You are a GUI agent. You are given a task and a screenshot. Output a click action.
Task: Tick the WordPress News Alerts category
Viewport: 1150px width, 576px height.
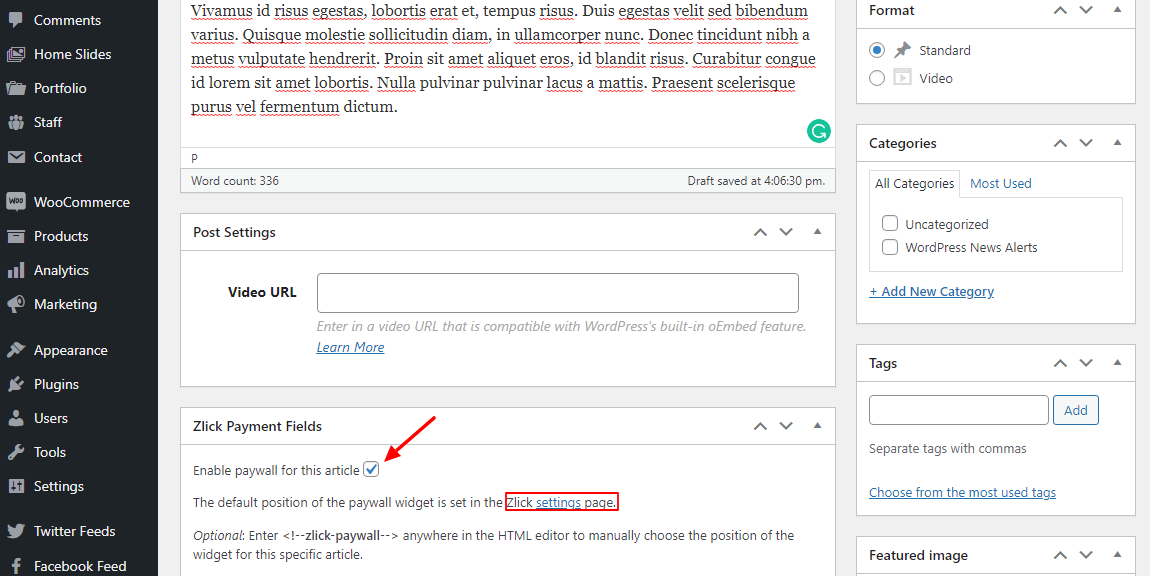click(x=890, y=247)
